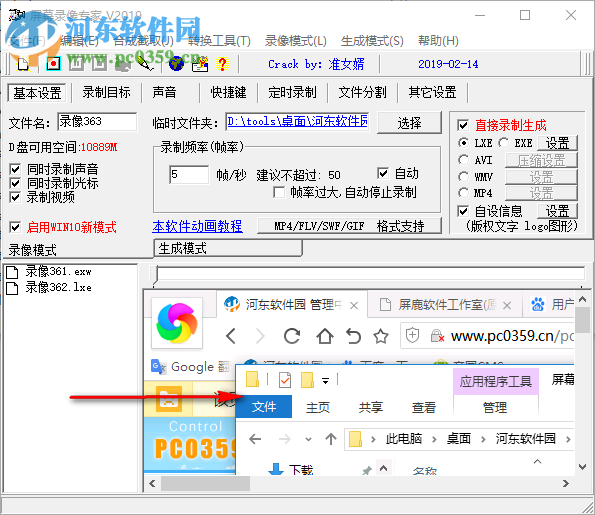This screenshot has height=515, width=595.
Task: Switch to the 录制目标 tab
Action: point(107,92)
